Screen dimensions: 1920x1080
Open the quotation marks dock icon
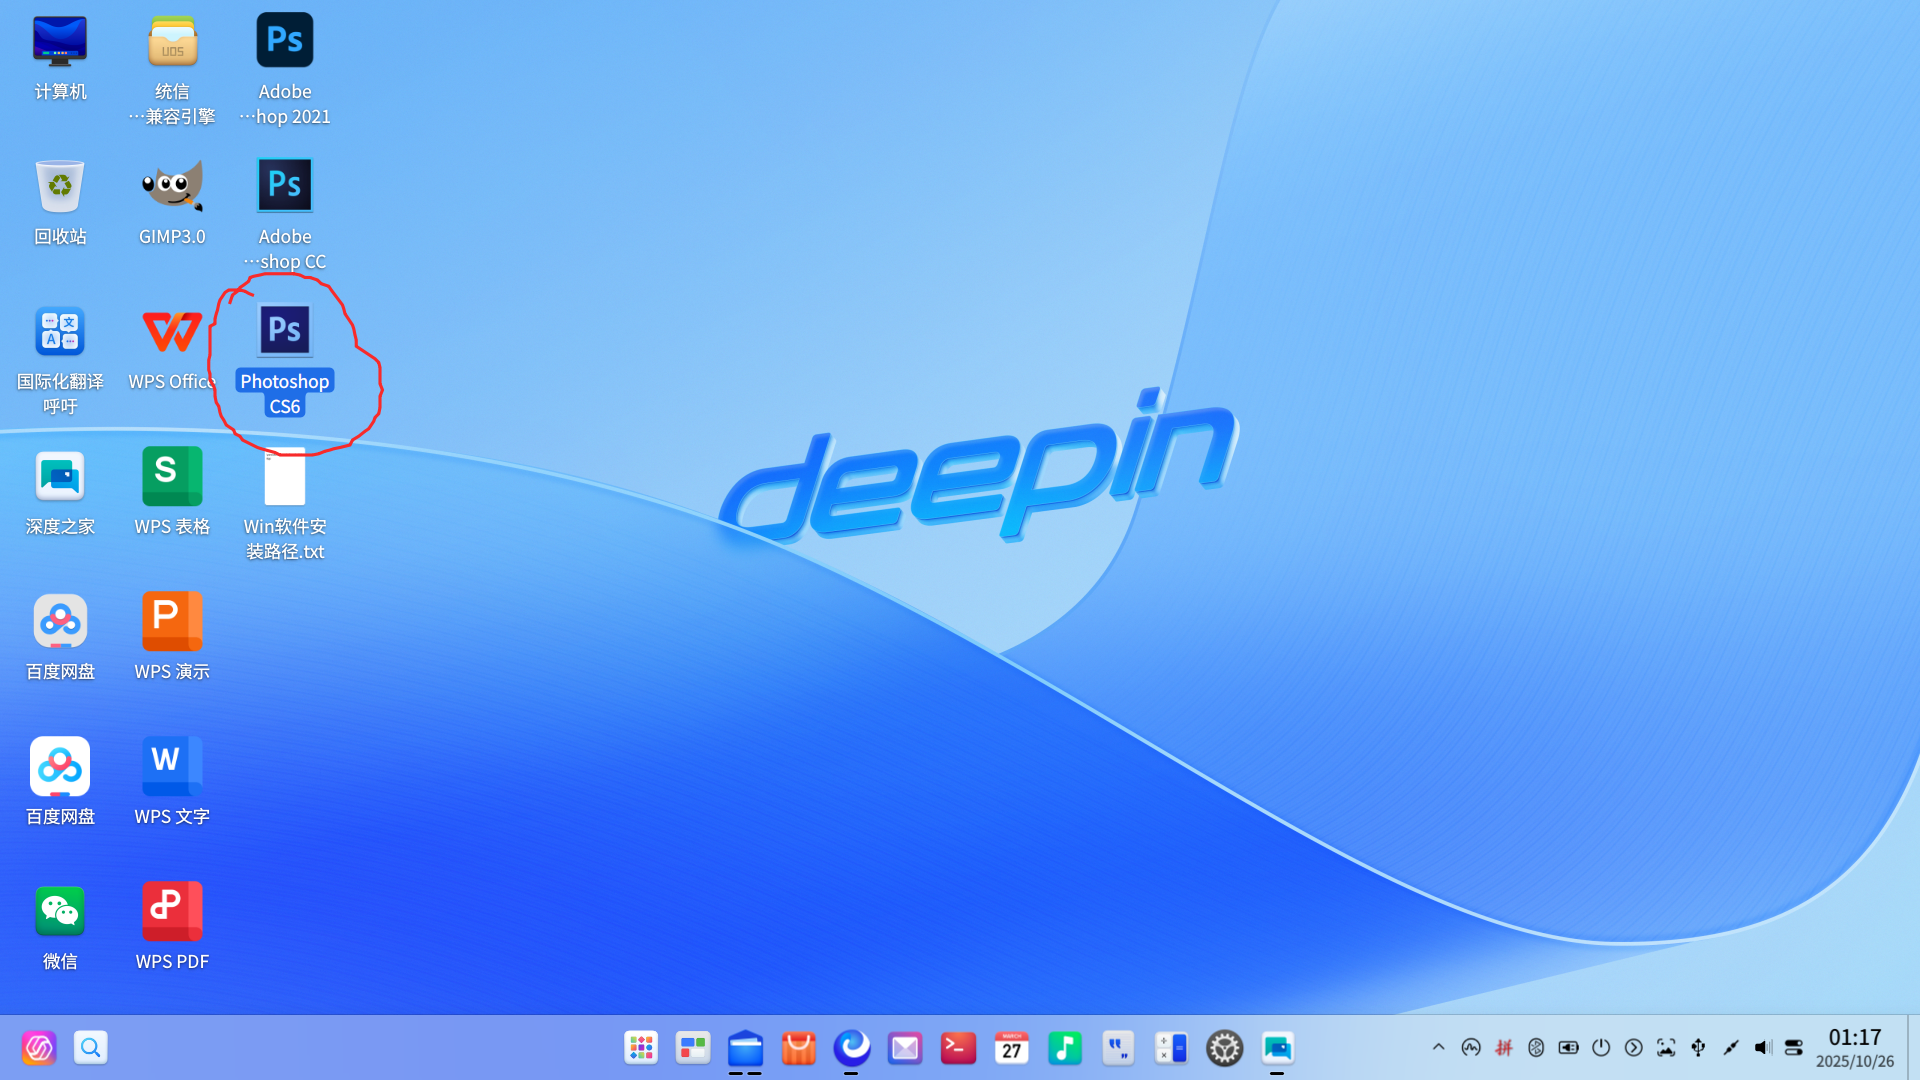(x=1118, y=1047)
